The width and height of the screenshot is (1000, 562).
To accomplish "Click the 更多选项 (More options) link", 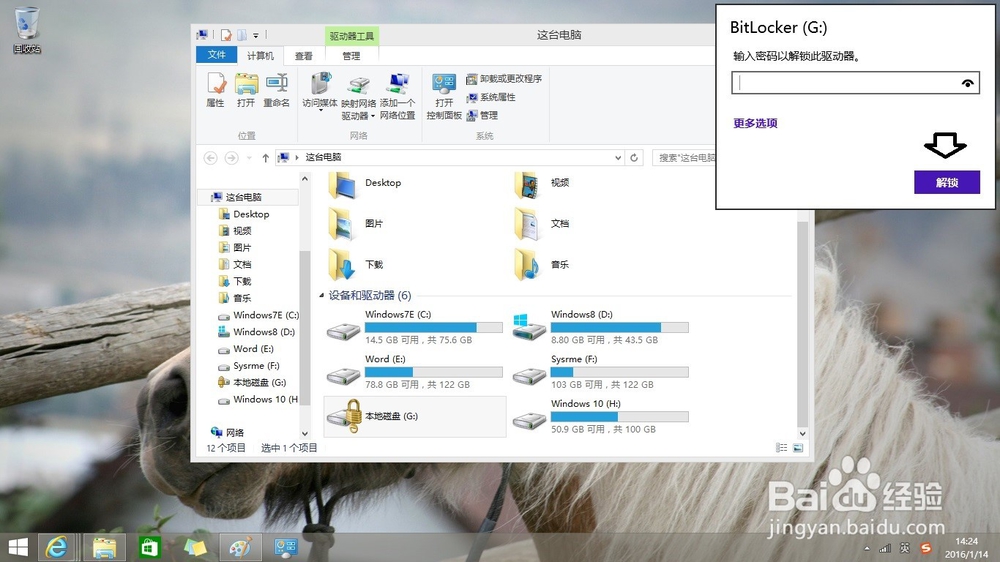I will point(755,123).
